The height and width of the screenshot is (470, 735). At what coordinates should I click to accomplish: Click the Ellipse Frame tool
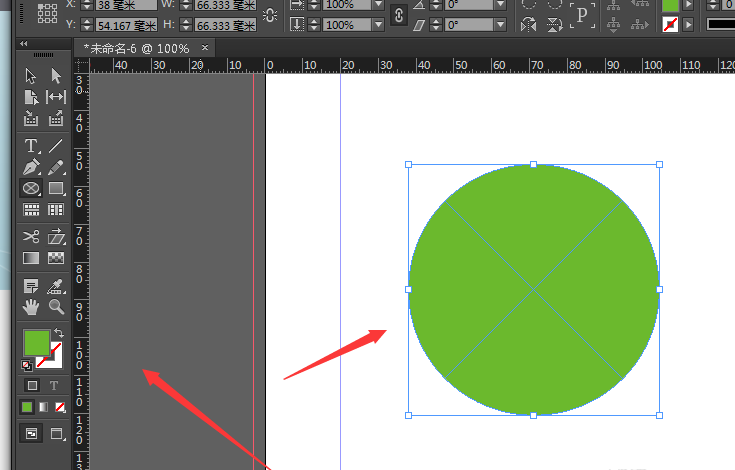point(31,188)
